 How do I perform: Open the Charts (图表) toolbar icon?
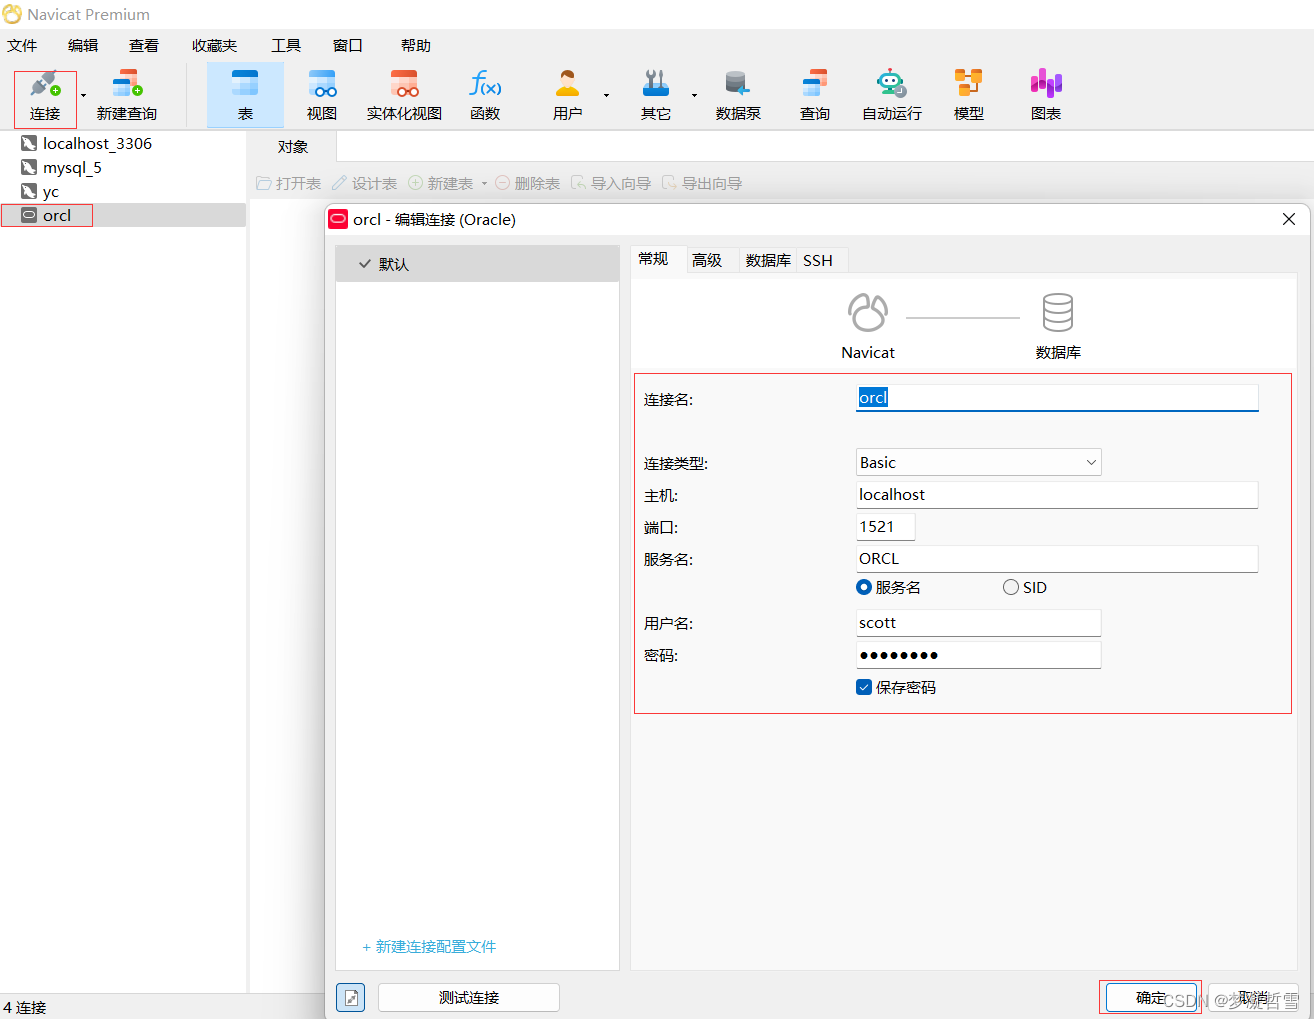click(1046, 96)
